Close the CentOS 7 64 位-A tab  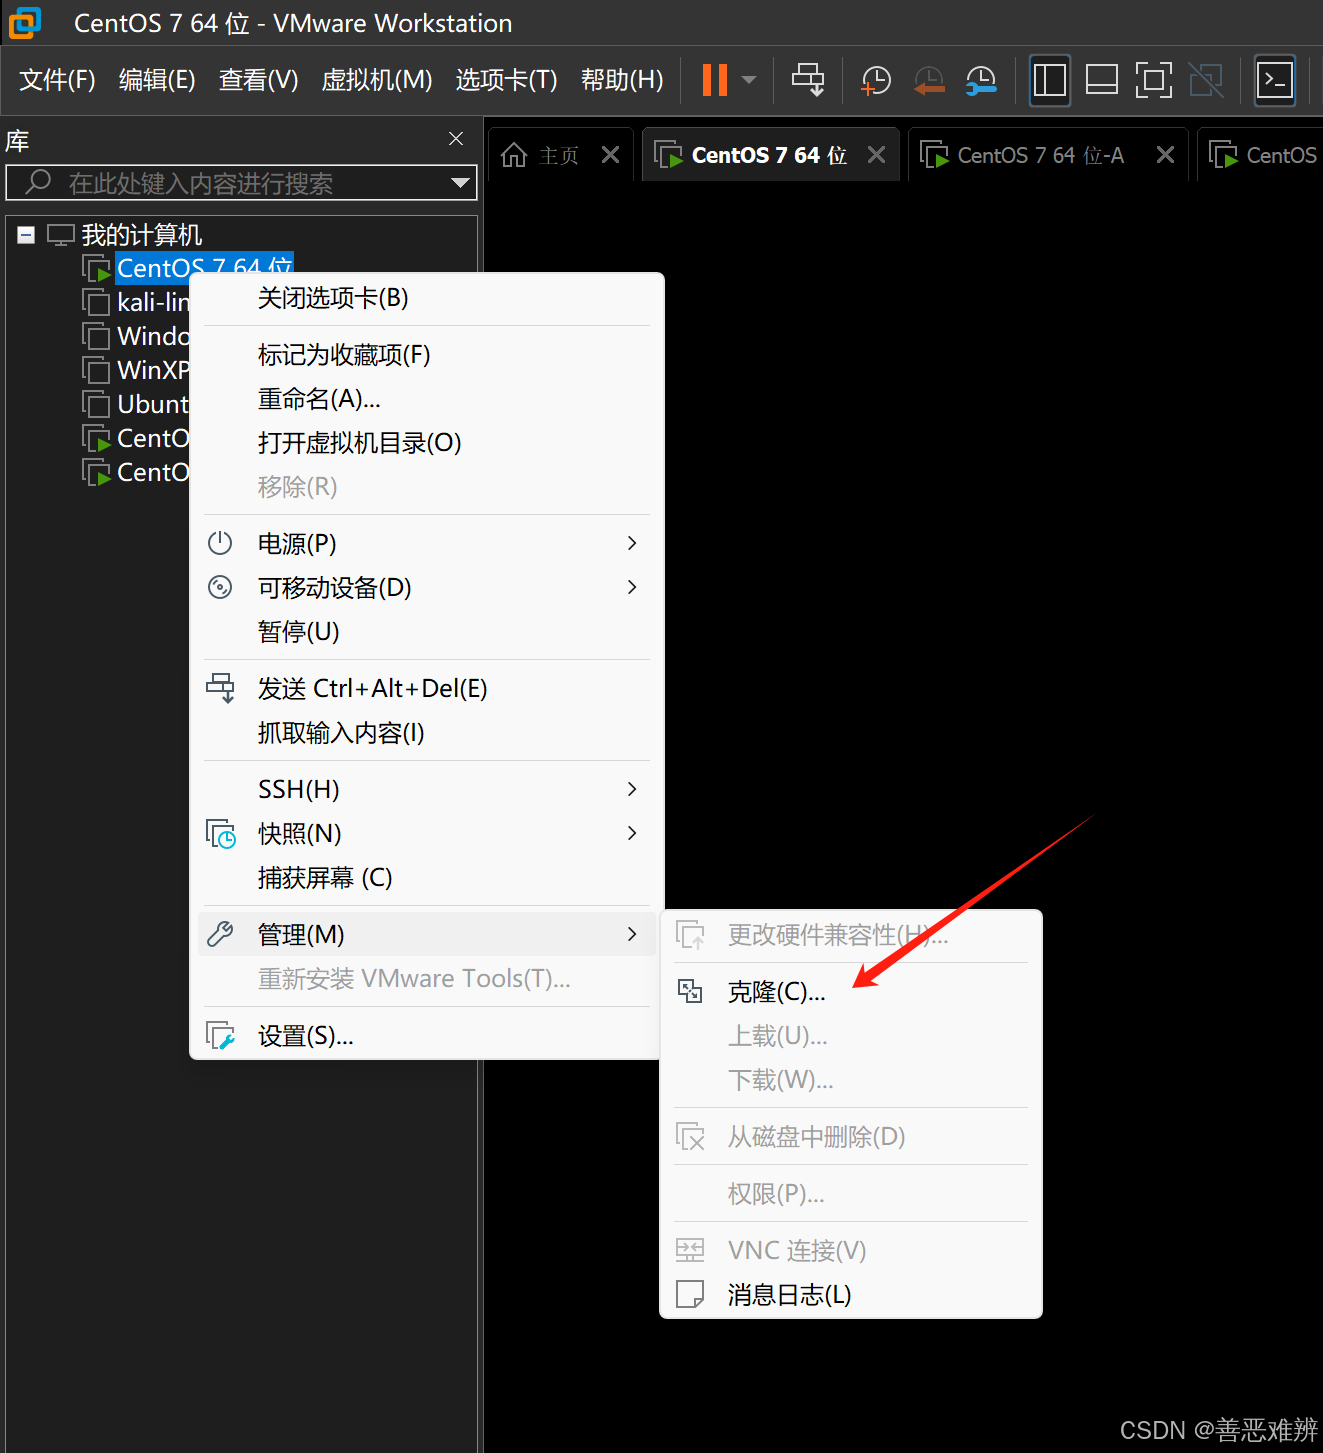pos(1165,155)
